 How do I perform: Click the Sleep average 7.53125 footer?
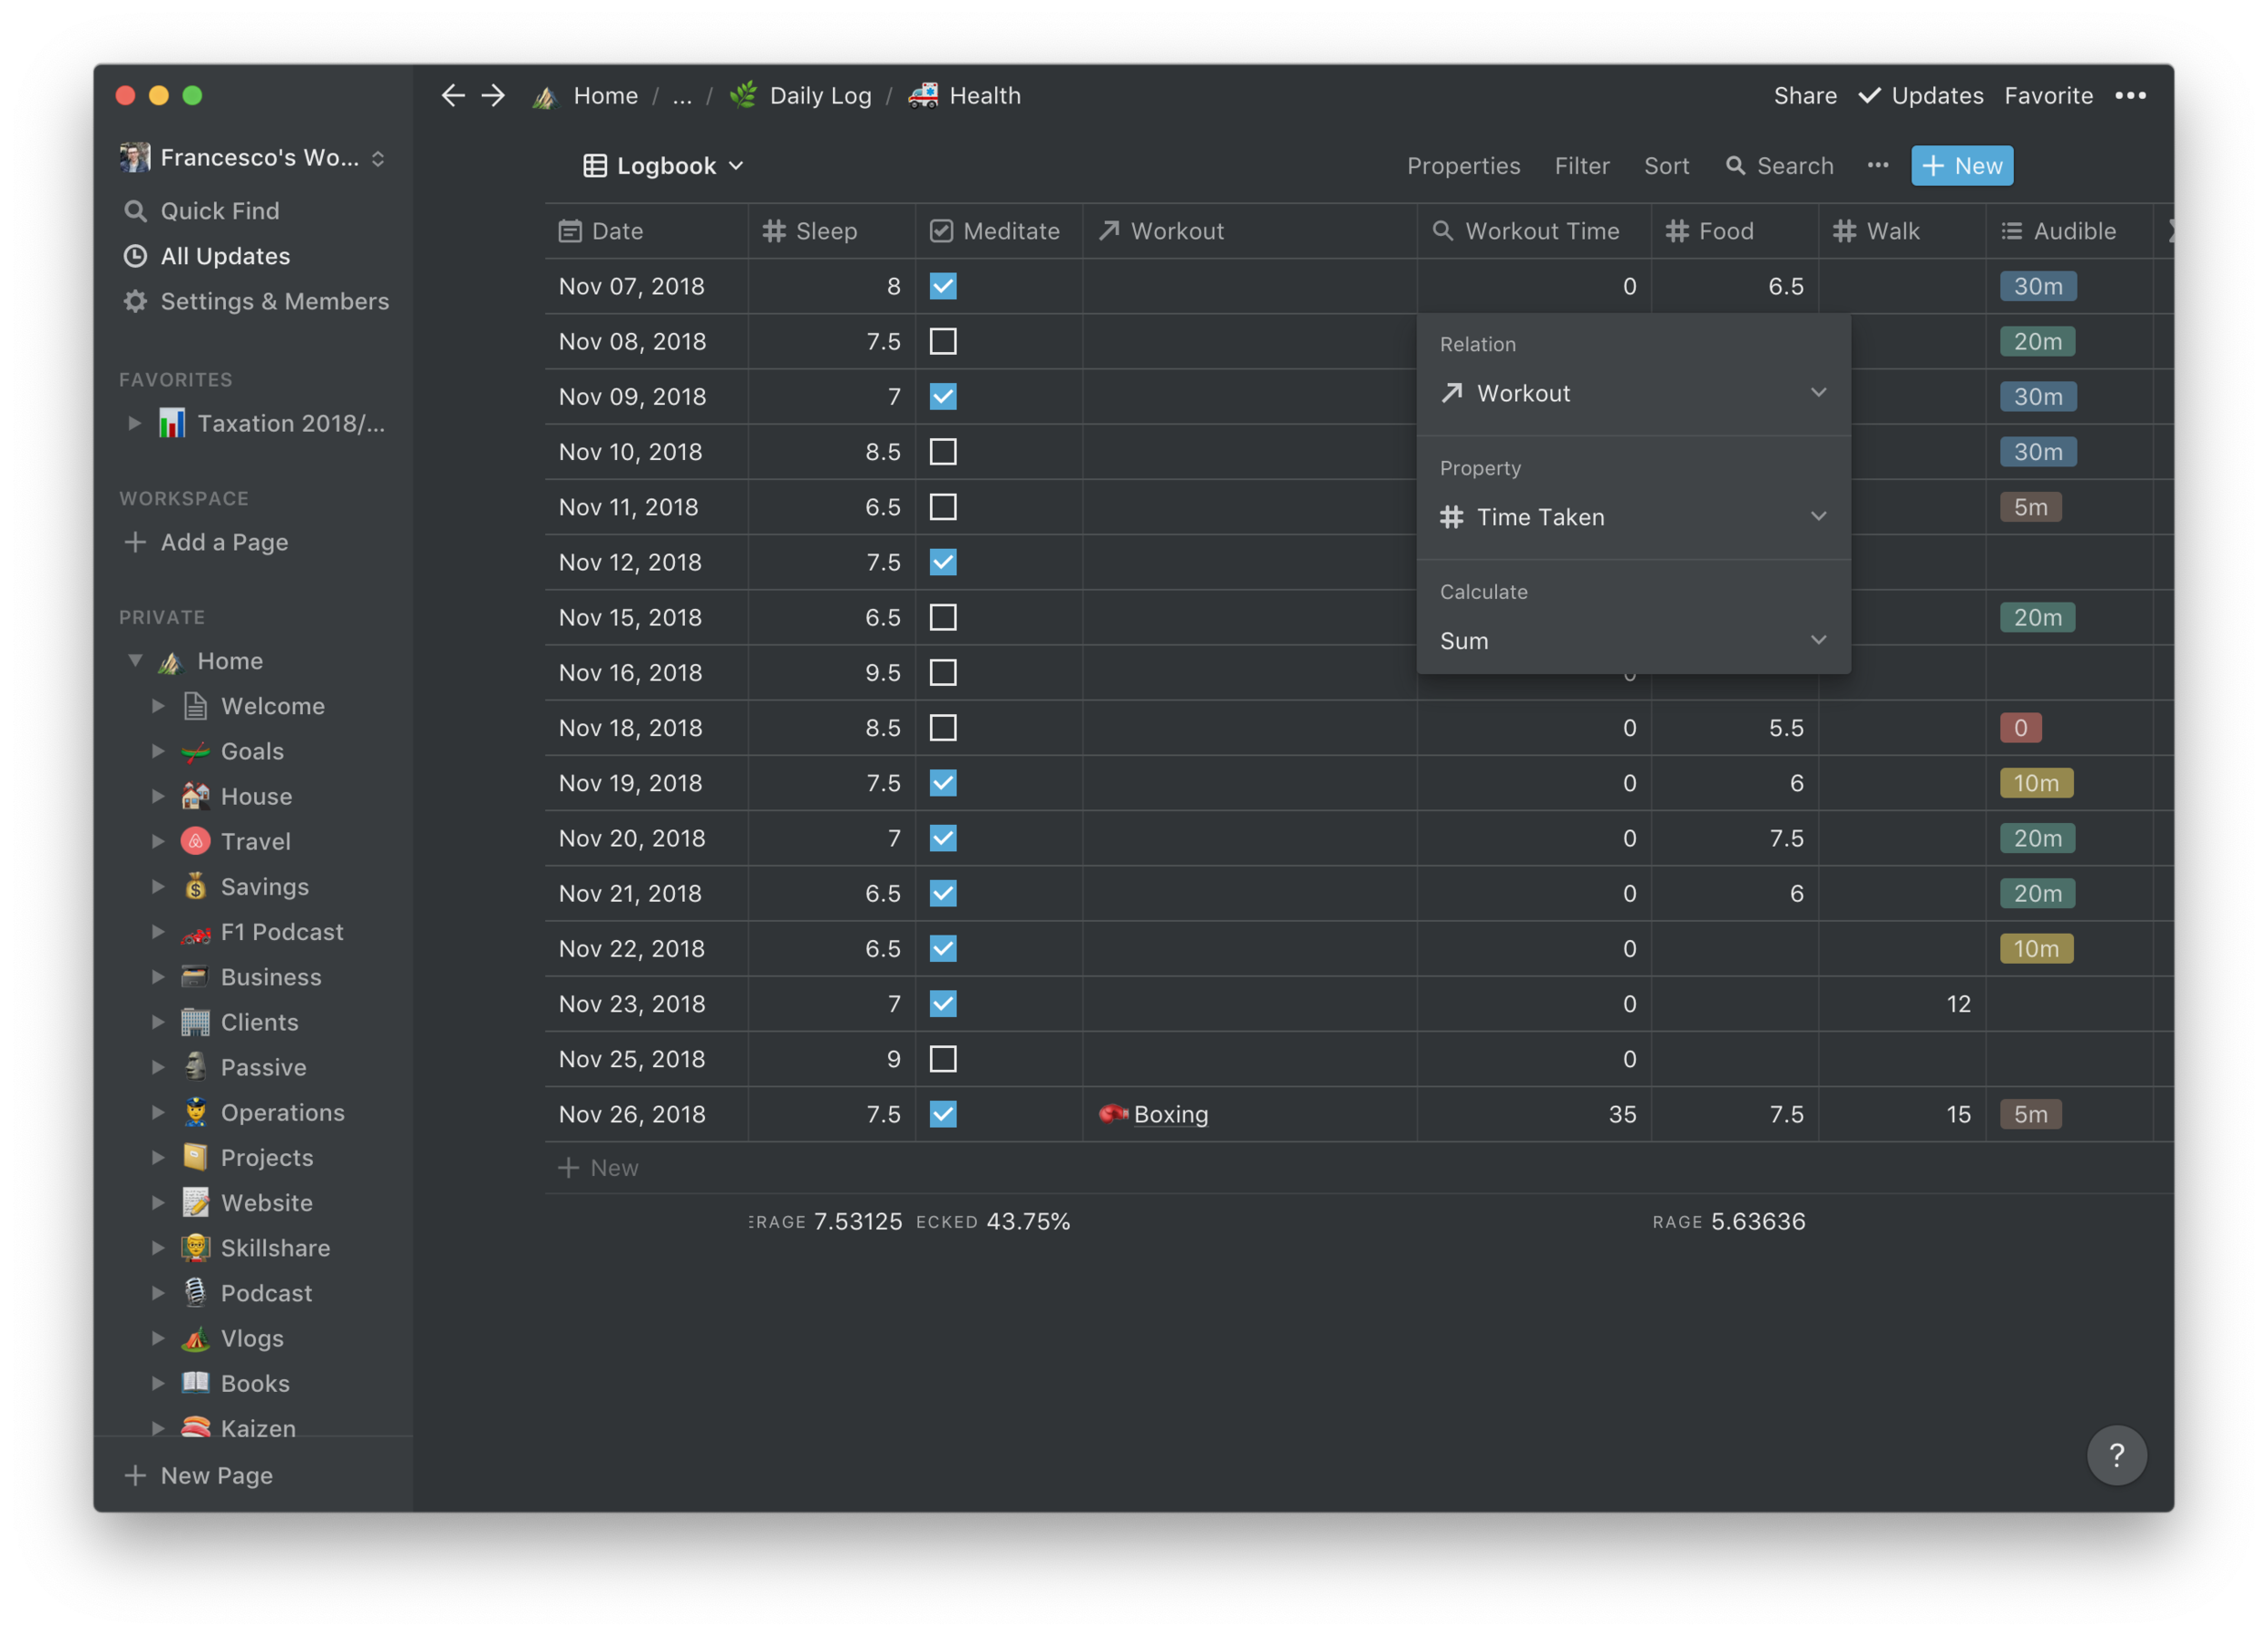pyautogui.click(x=826, y=1221)
